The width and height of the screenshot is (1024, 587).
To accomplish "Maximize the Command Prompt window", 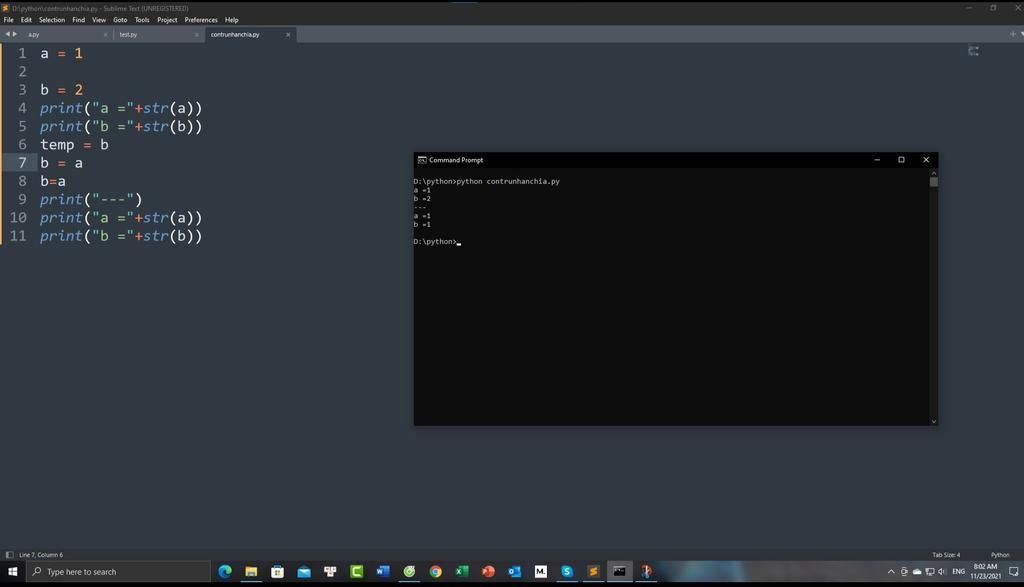I will point(901,160).
